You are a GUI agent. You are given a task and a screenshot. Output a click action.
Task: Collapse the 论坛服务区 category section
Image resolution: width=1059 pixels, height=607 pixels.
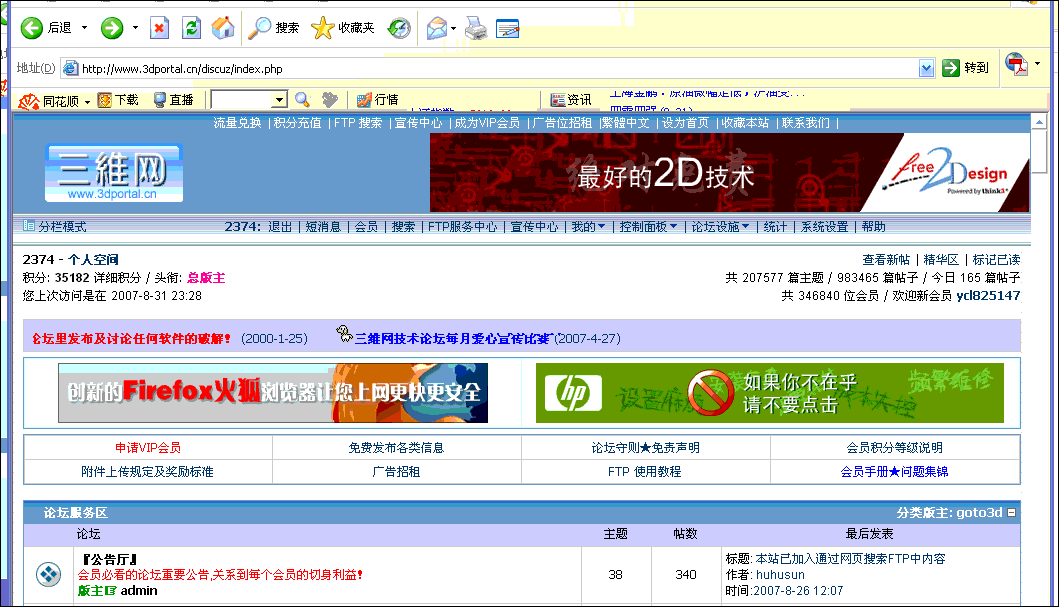(x=1012, y=513)
